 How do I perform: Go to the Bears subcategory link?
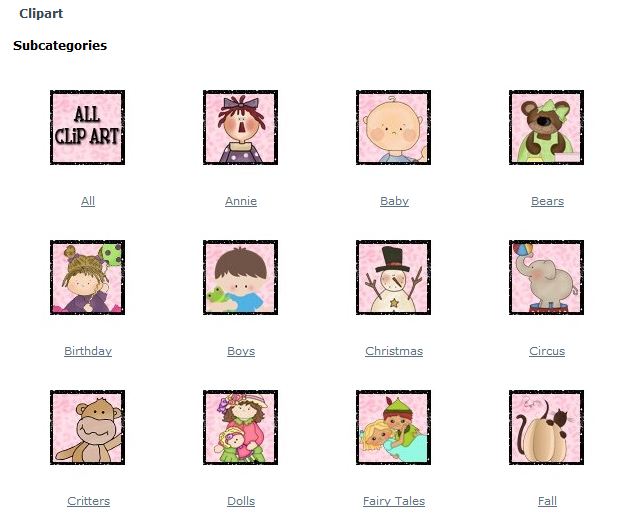pyautogui.click(x=547, y=201)
